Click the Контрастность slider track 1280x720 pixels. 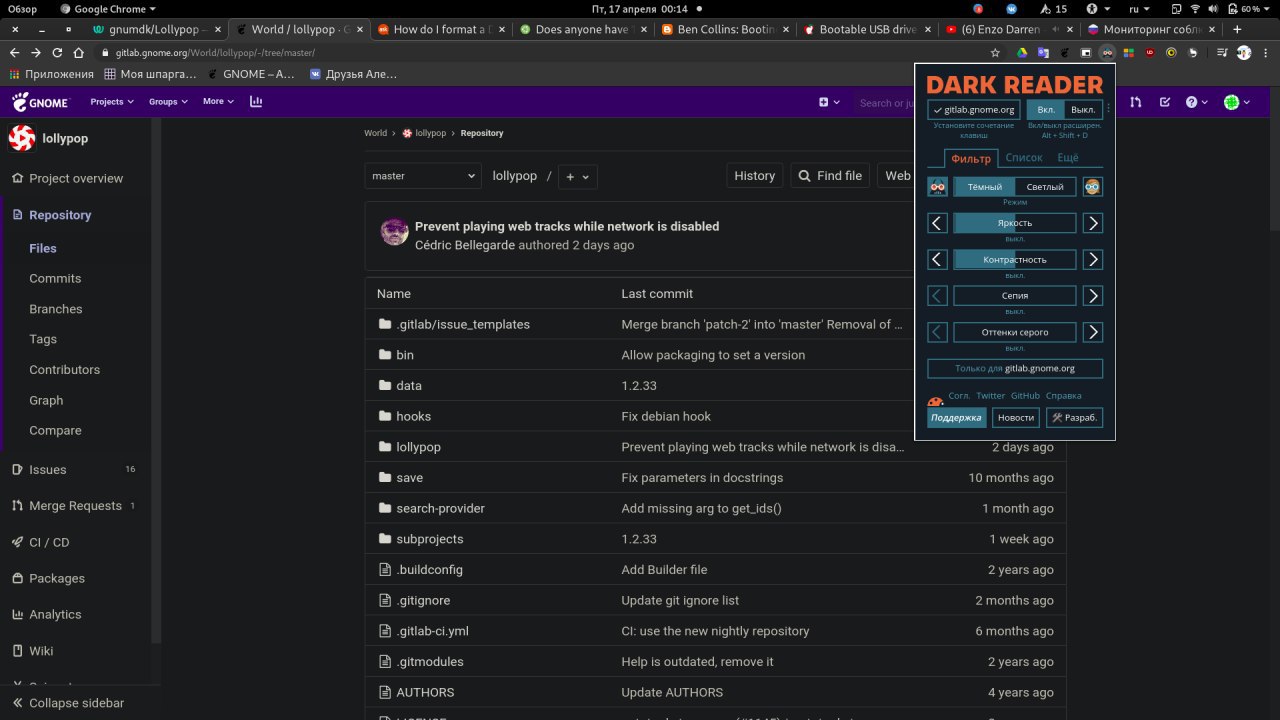click(1015, 259)
